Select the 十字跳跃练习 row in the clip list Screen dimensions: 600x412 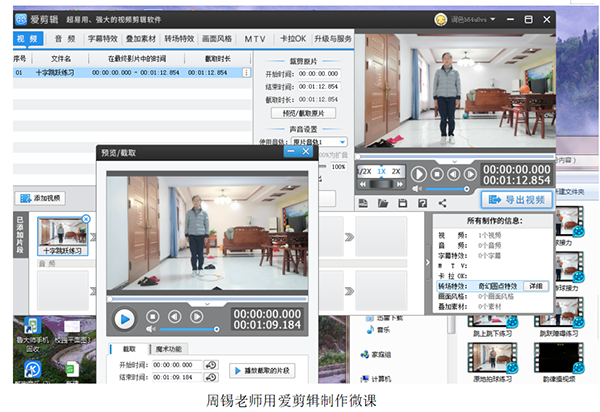132,72
